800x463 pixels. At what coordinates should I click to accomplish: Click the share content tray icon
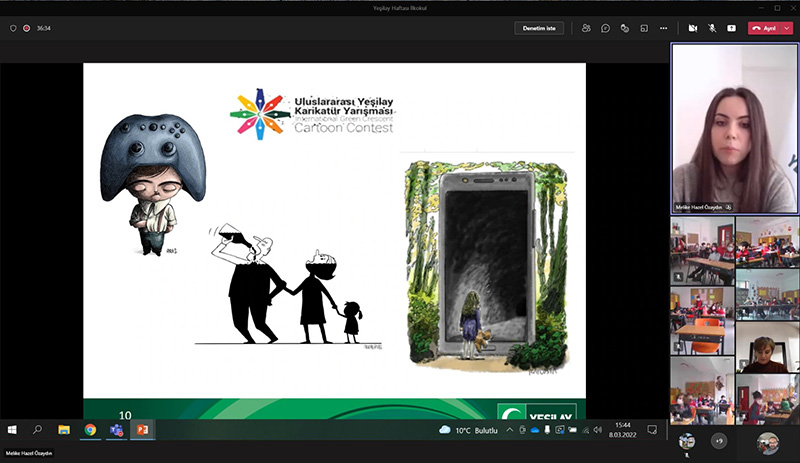point(732,28)
